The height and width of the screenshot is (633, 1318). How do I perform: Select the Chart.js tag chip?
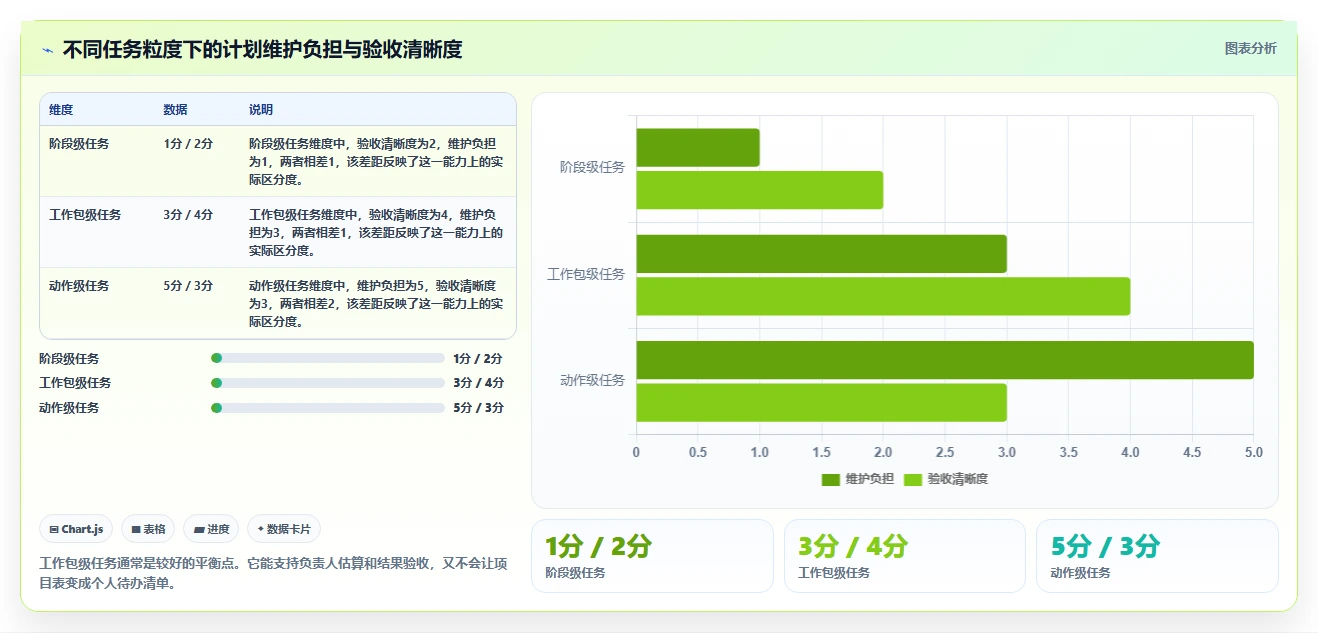coord(76,529)
